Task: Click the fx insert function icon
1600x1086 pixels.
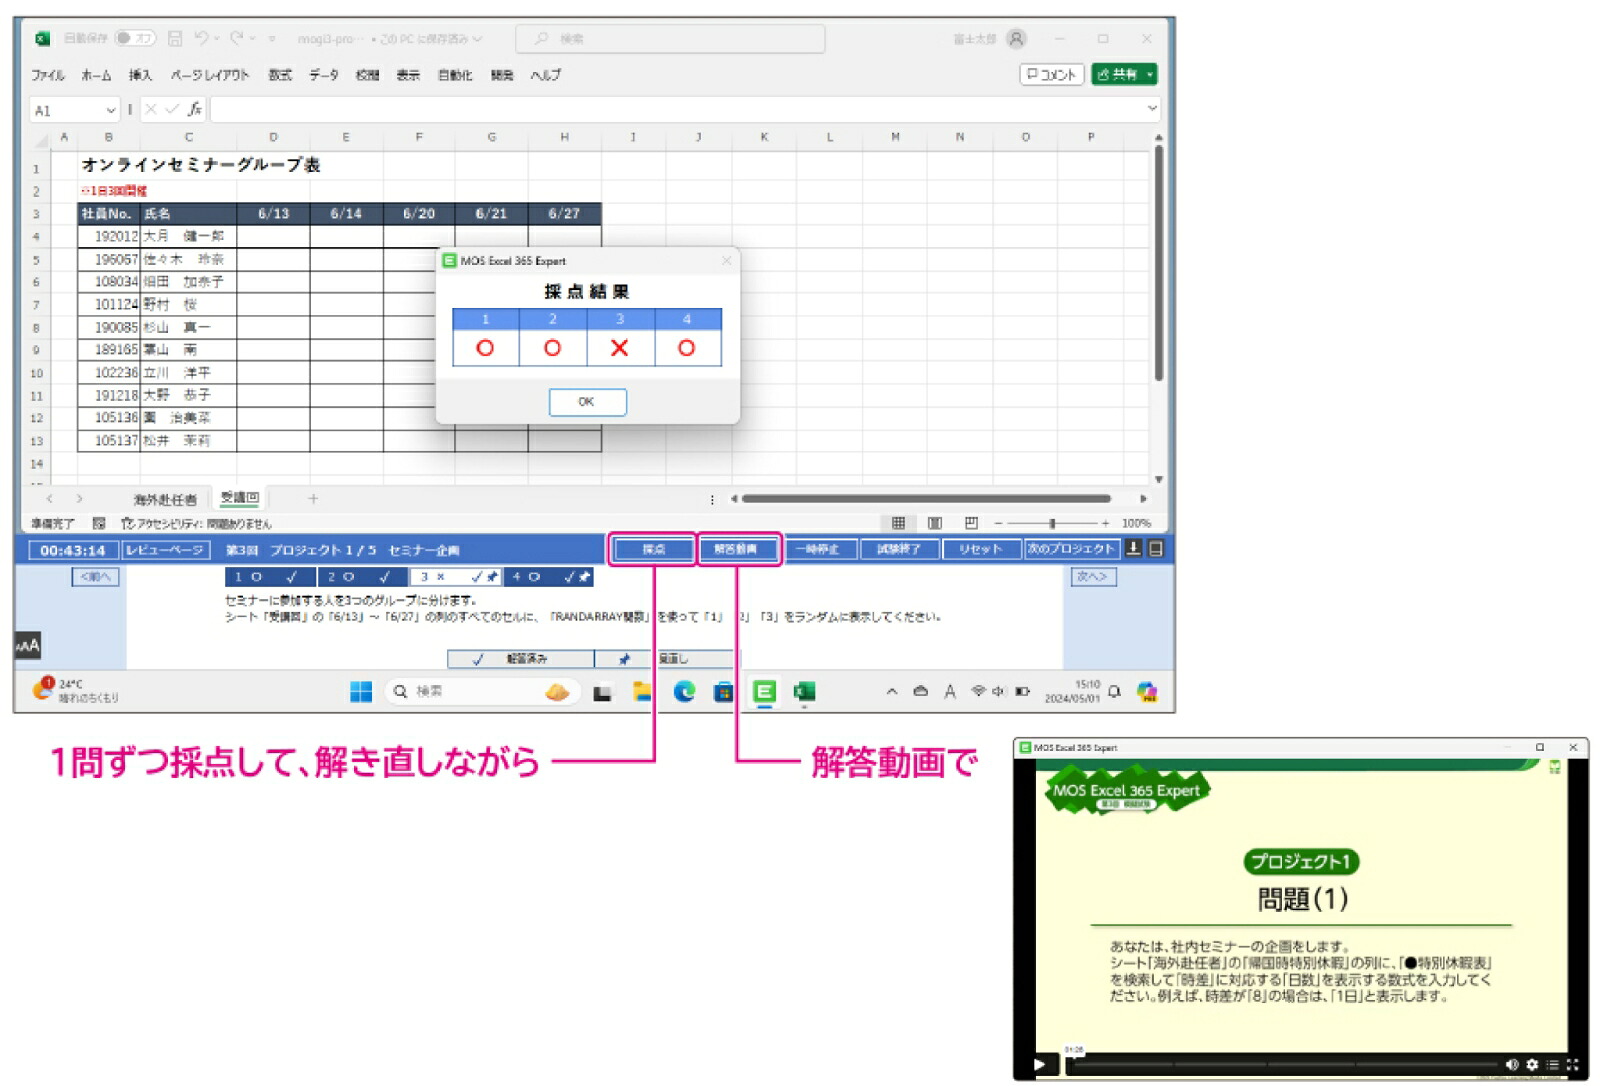Action: (x=195, y=109)
